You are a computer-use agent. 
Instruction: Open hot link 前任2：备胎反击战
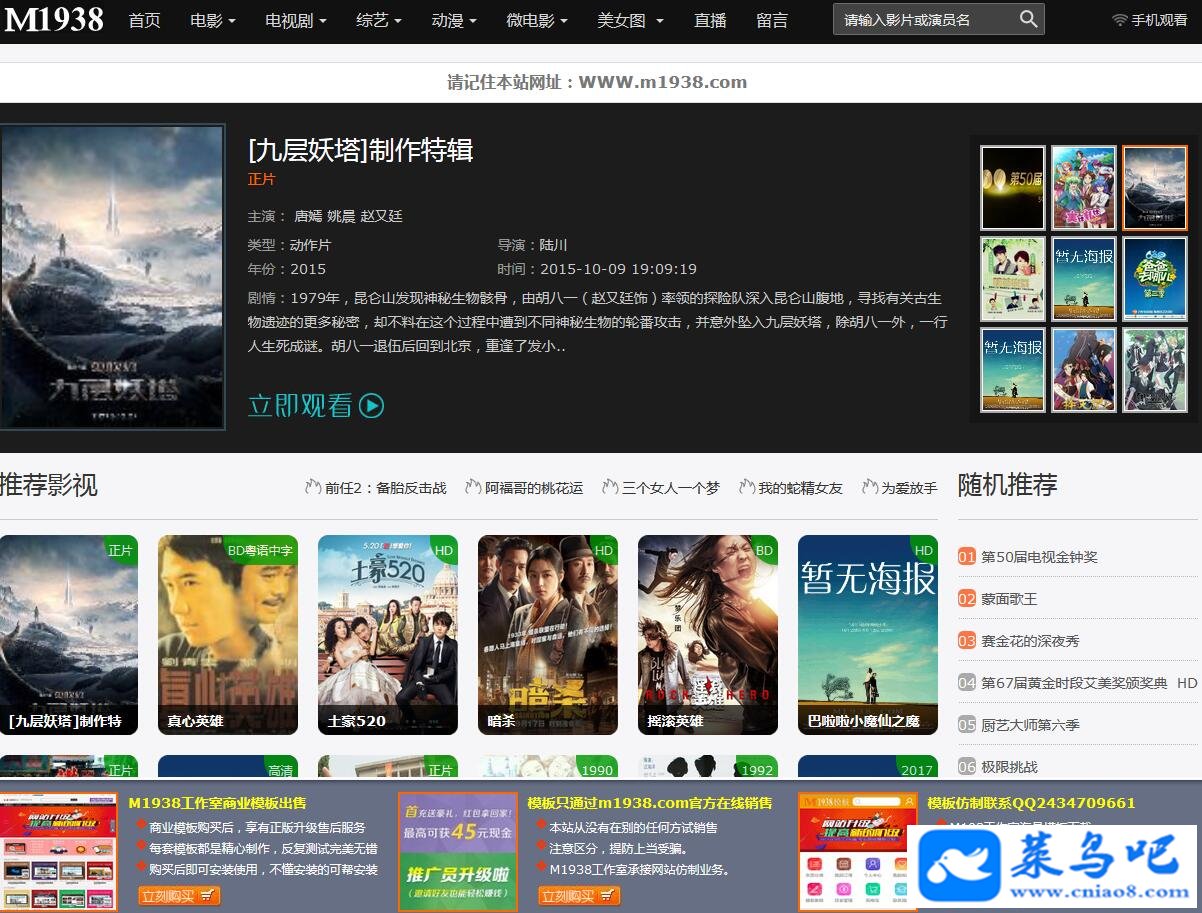(x=385, y=488)
